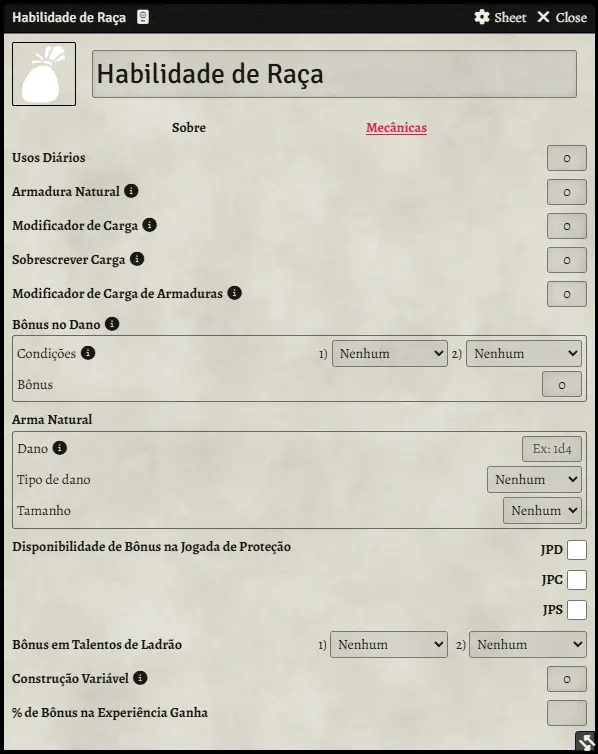Open second Talentos de Ladrão dropdown
Viewport: 598px width, 754px height.
pyautogui.click(x=528, y=644)
